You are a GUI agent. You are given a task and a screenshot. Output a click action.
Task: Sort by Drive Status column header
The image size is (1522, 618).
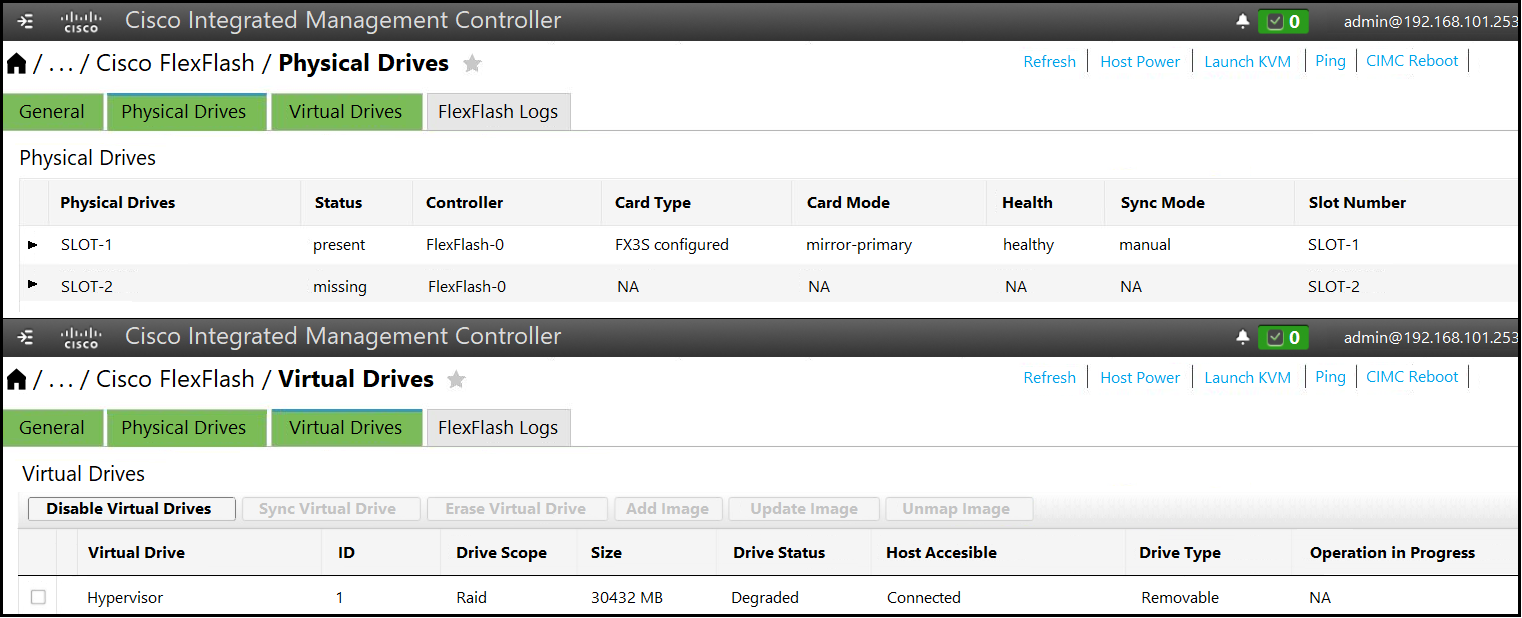779,553
